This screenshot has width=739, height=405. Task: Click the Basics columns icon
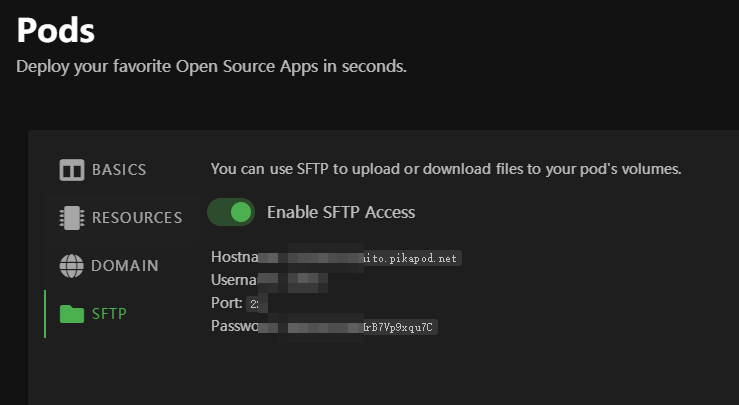coord(72,170)
